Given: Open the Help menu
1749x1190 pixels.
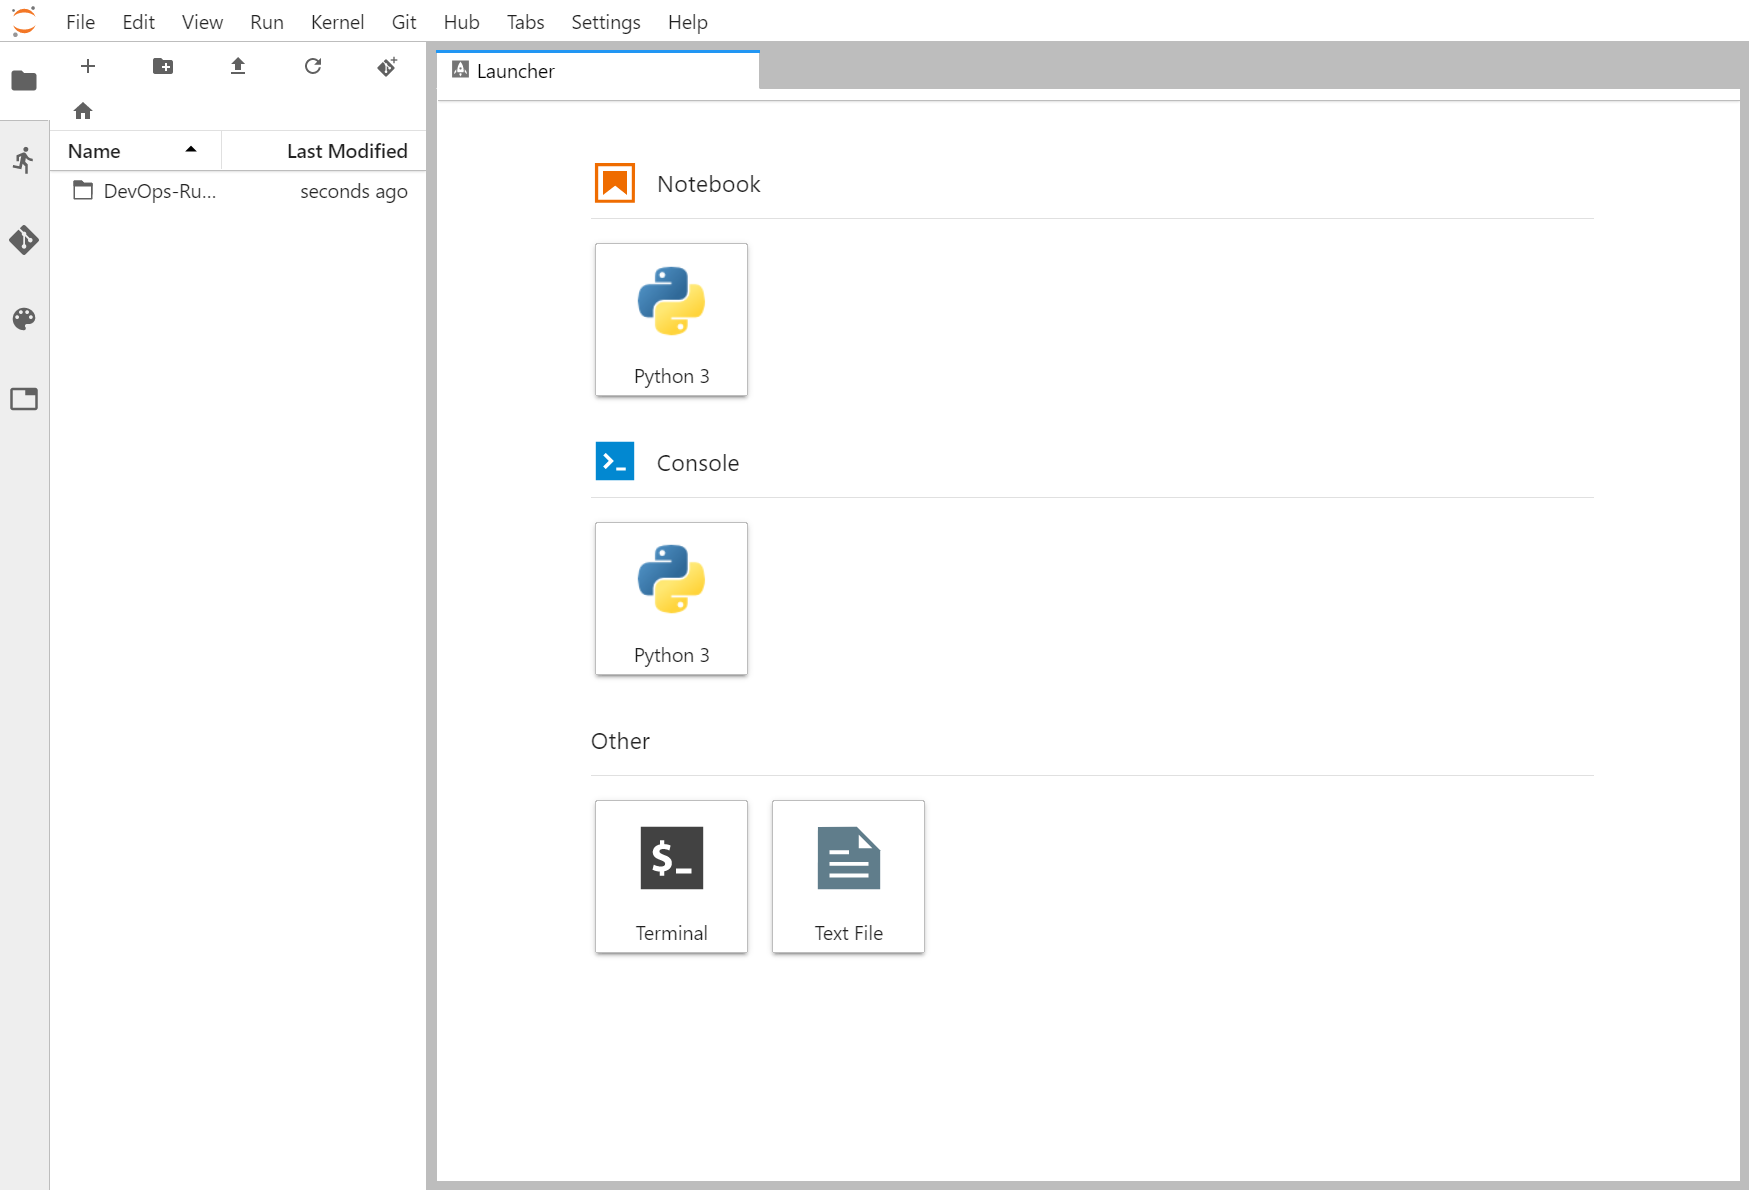Looking at the screenshot, I should [688, 22].
